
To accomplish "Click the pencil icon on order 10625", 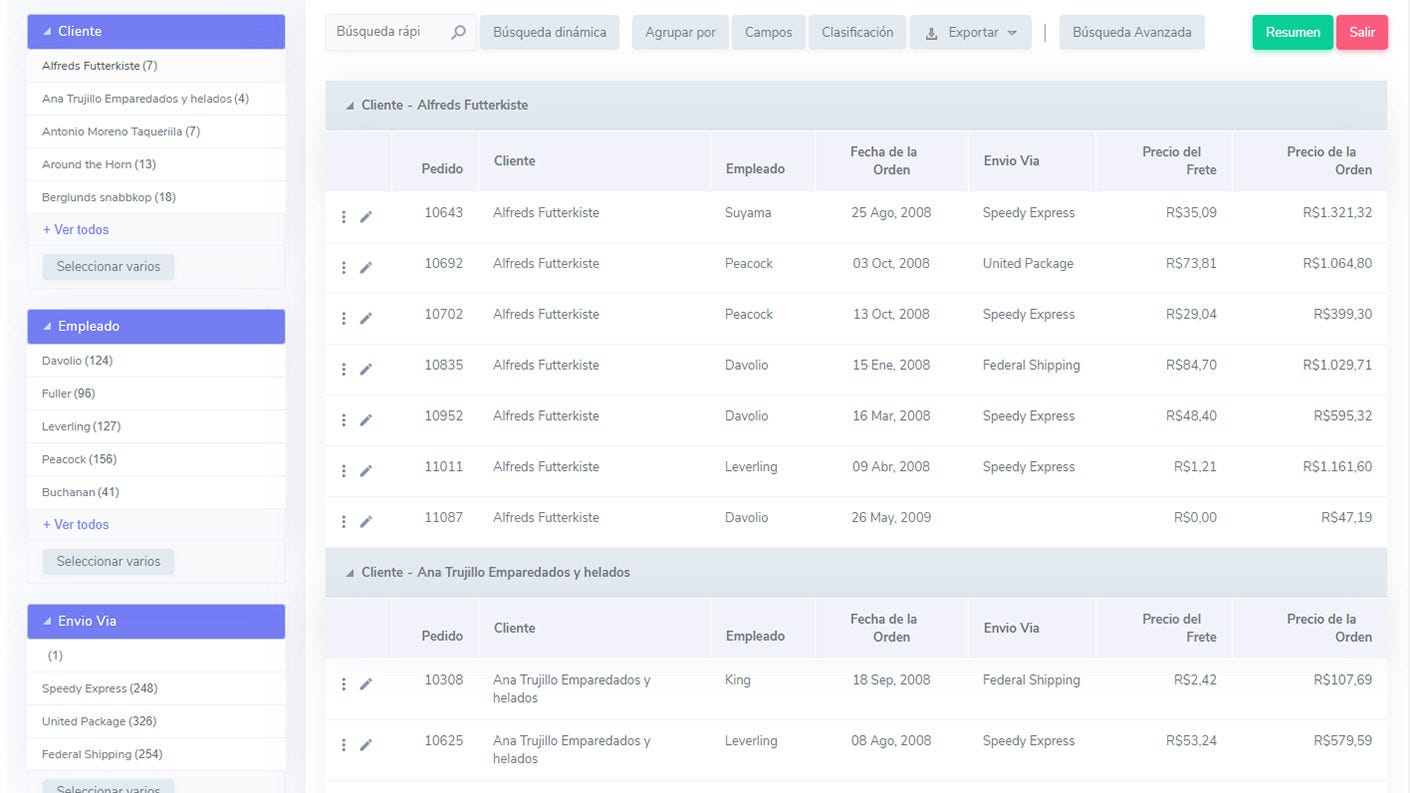I will (x=366, y=744).
